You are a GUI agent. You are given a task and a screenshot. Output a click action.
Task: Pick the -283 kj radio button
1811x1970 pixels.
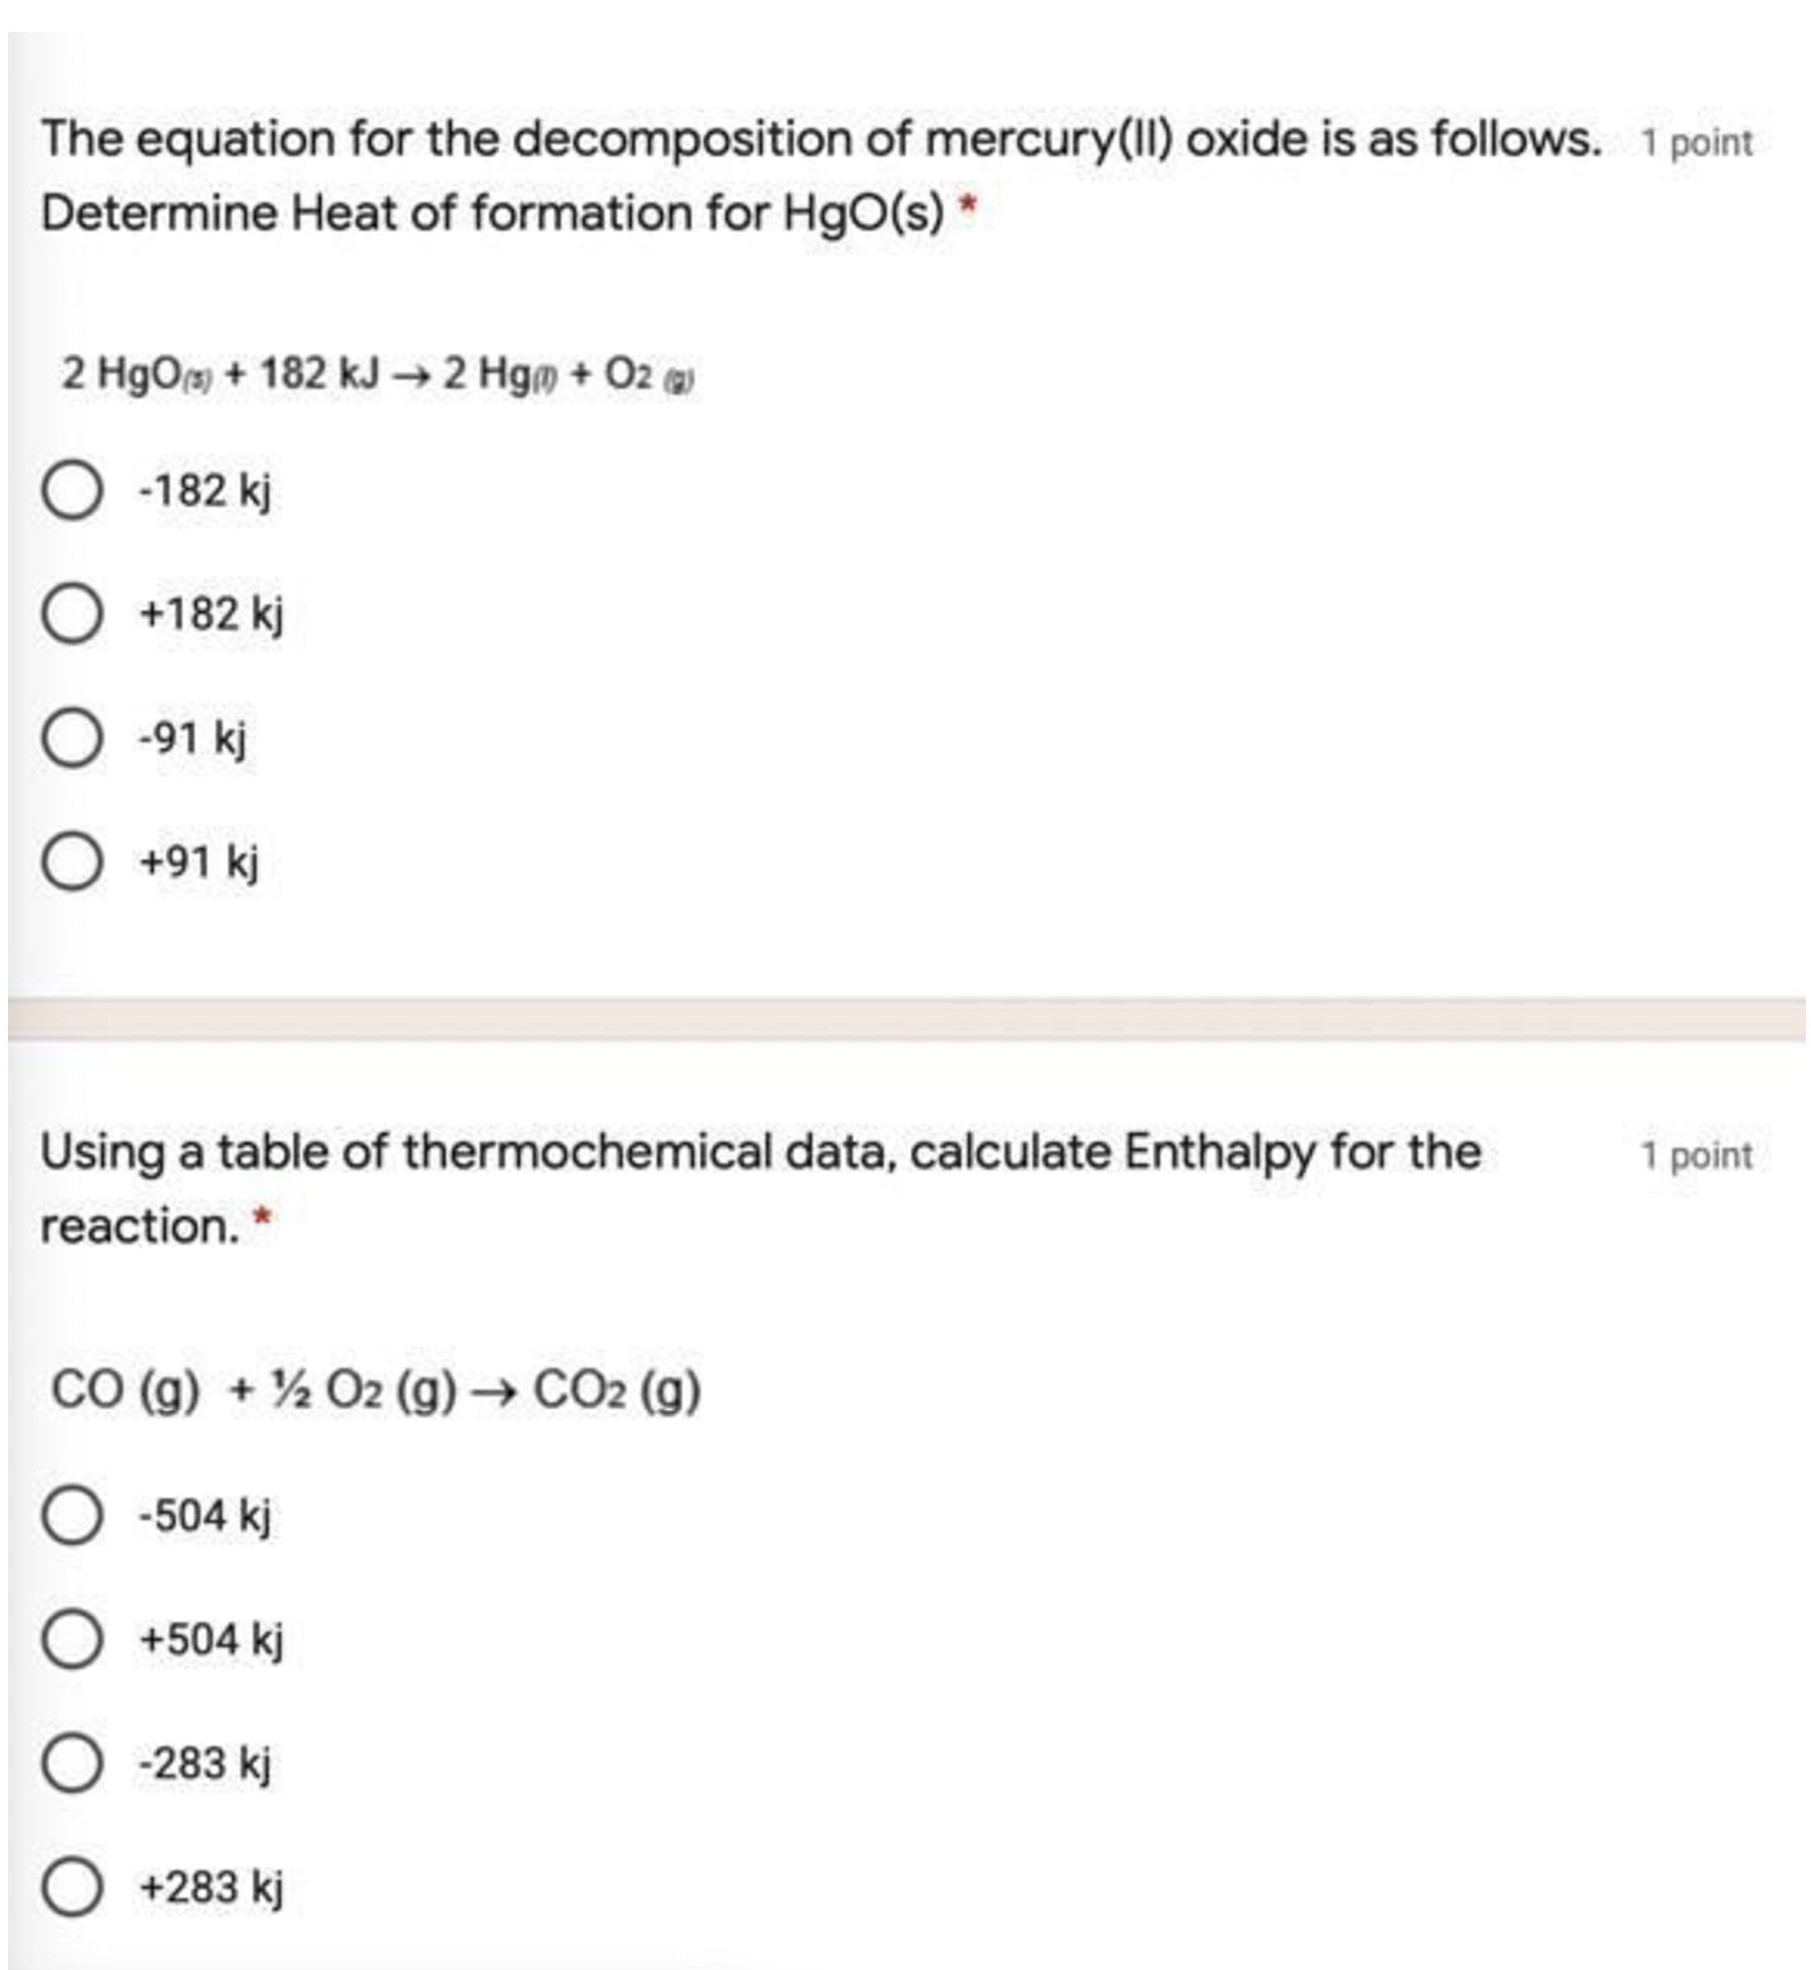point(72,1763)
